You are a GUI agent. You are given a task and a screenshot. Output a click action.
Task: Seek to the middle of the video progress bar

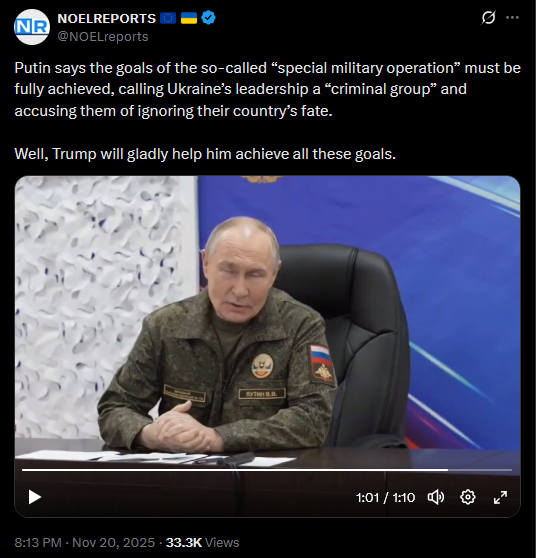[x=267, y=470]
